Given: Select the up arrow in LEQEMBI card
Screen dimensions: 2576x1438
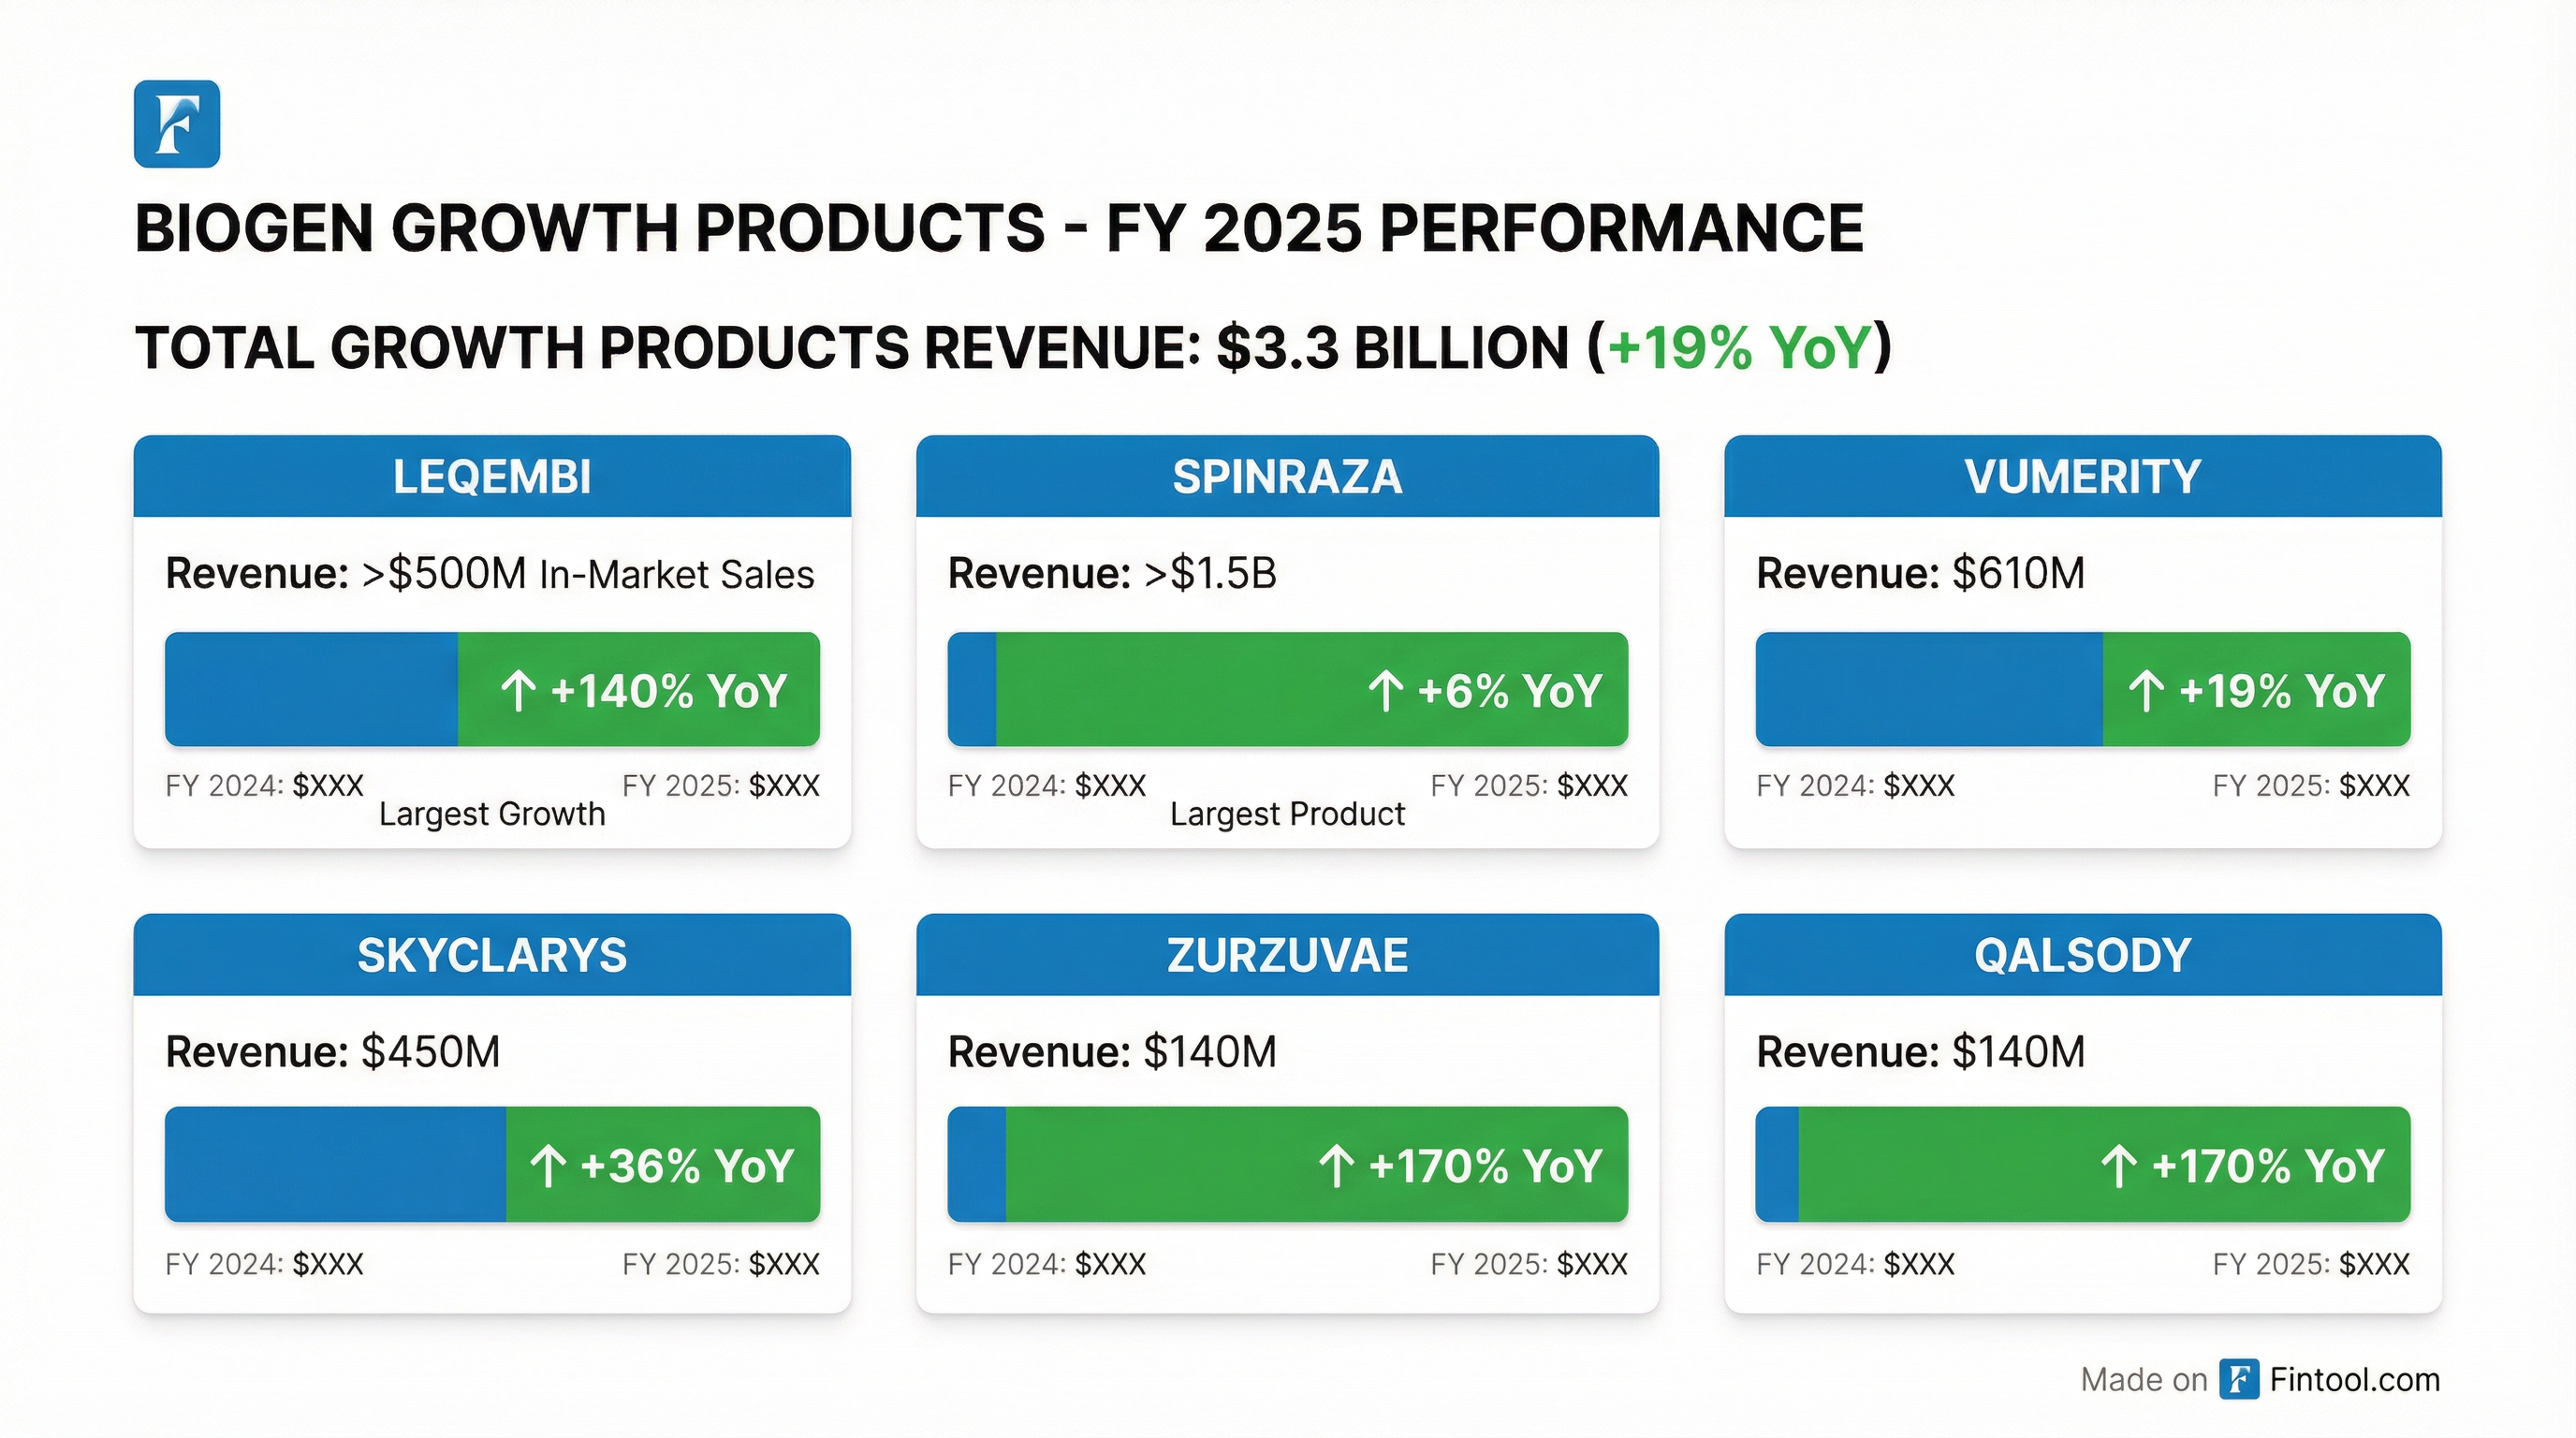Looking at the screenshot, I should coord(519,689).
